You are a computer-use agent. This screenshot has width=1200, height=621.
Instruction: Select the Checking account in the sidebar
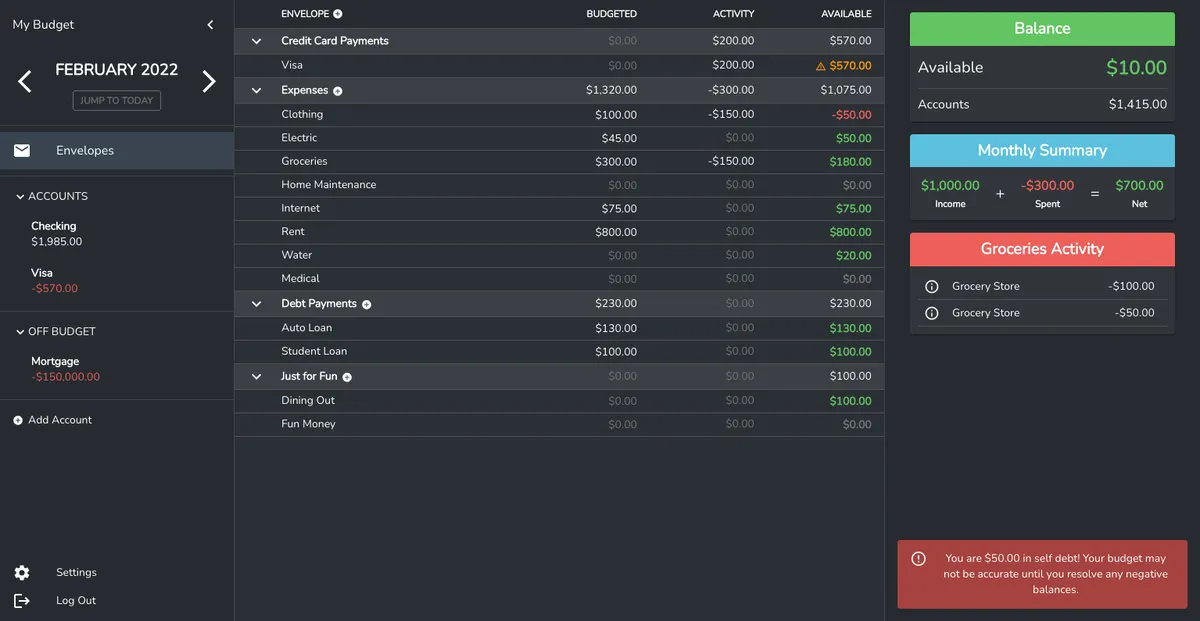[53, 233]
